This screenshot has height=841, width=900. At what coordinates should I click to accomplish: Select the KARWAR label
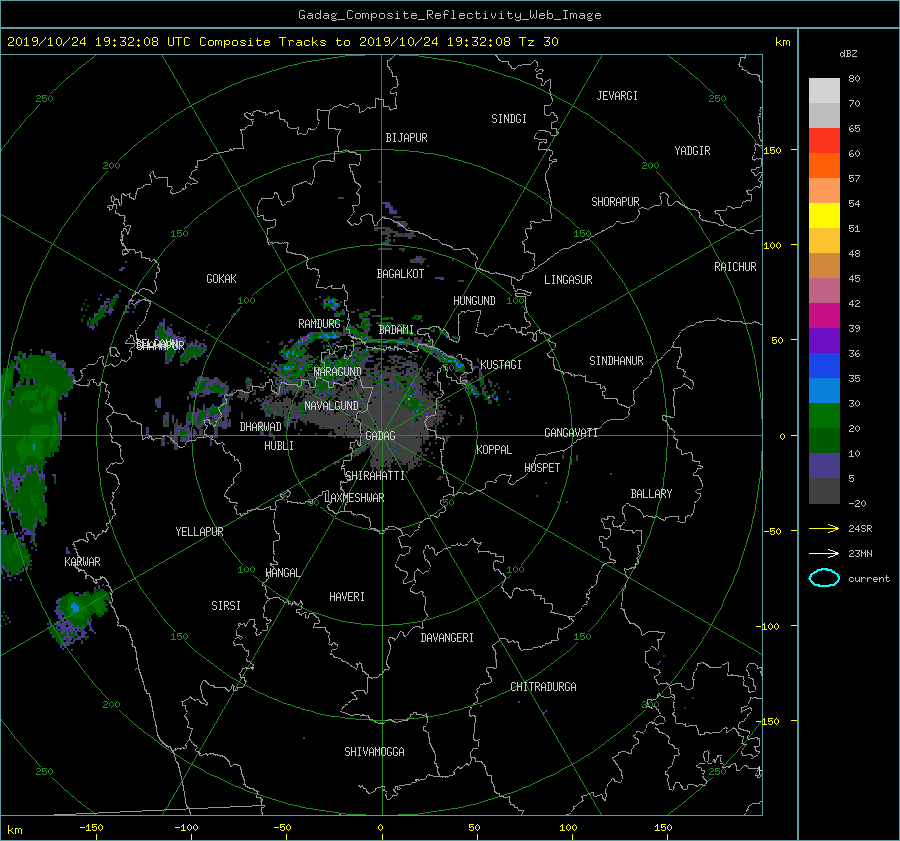tap(82, 561)
